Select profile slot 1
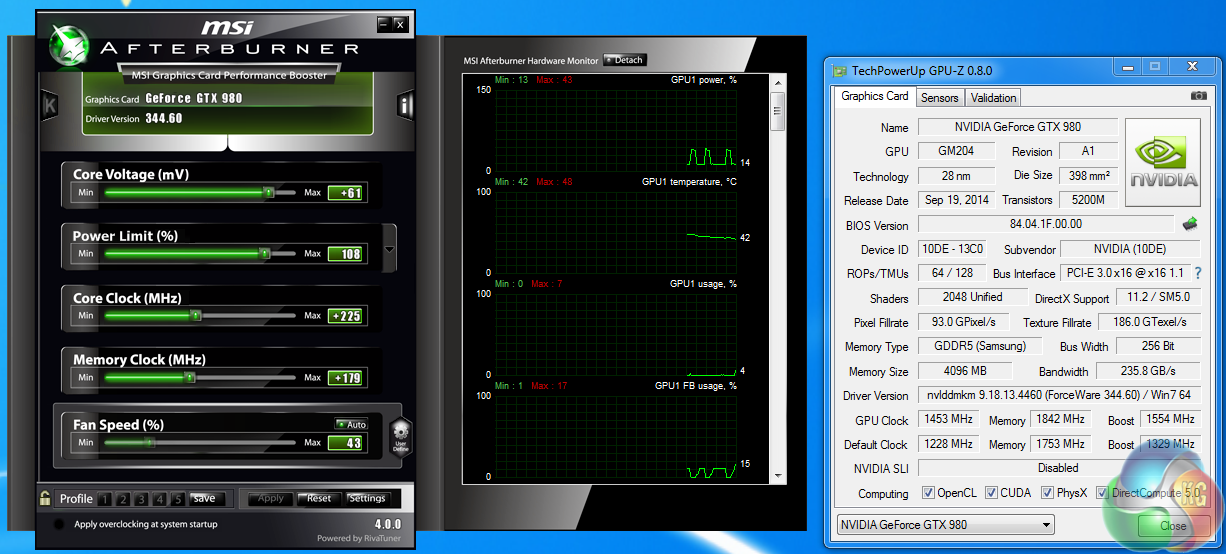The image size is (1226, 554). (106, 499)
